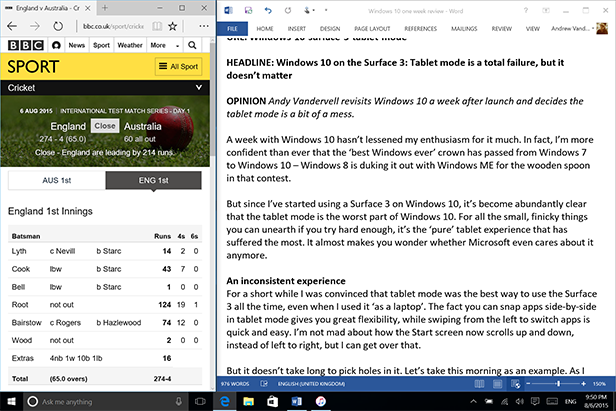
Task: Click the Word zoom slider handle
Action: pyautogui.click(x=558, y=384)
